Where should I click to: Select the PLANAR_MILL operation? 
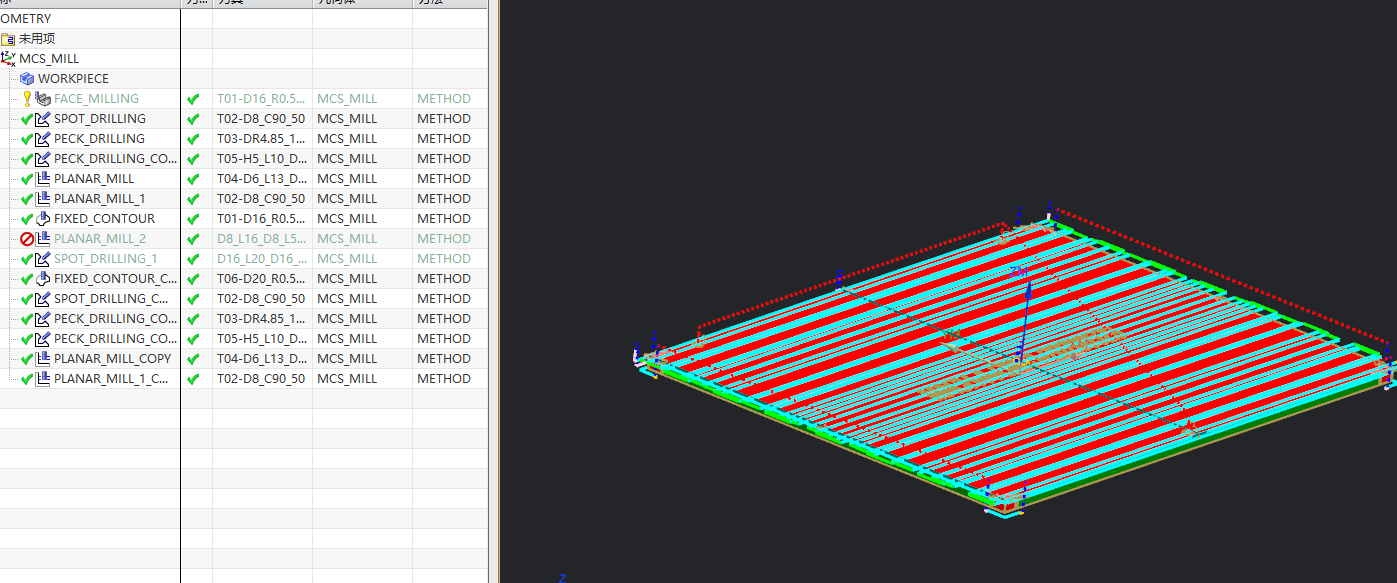(93, 179)
